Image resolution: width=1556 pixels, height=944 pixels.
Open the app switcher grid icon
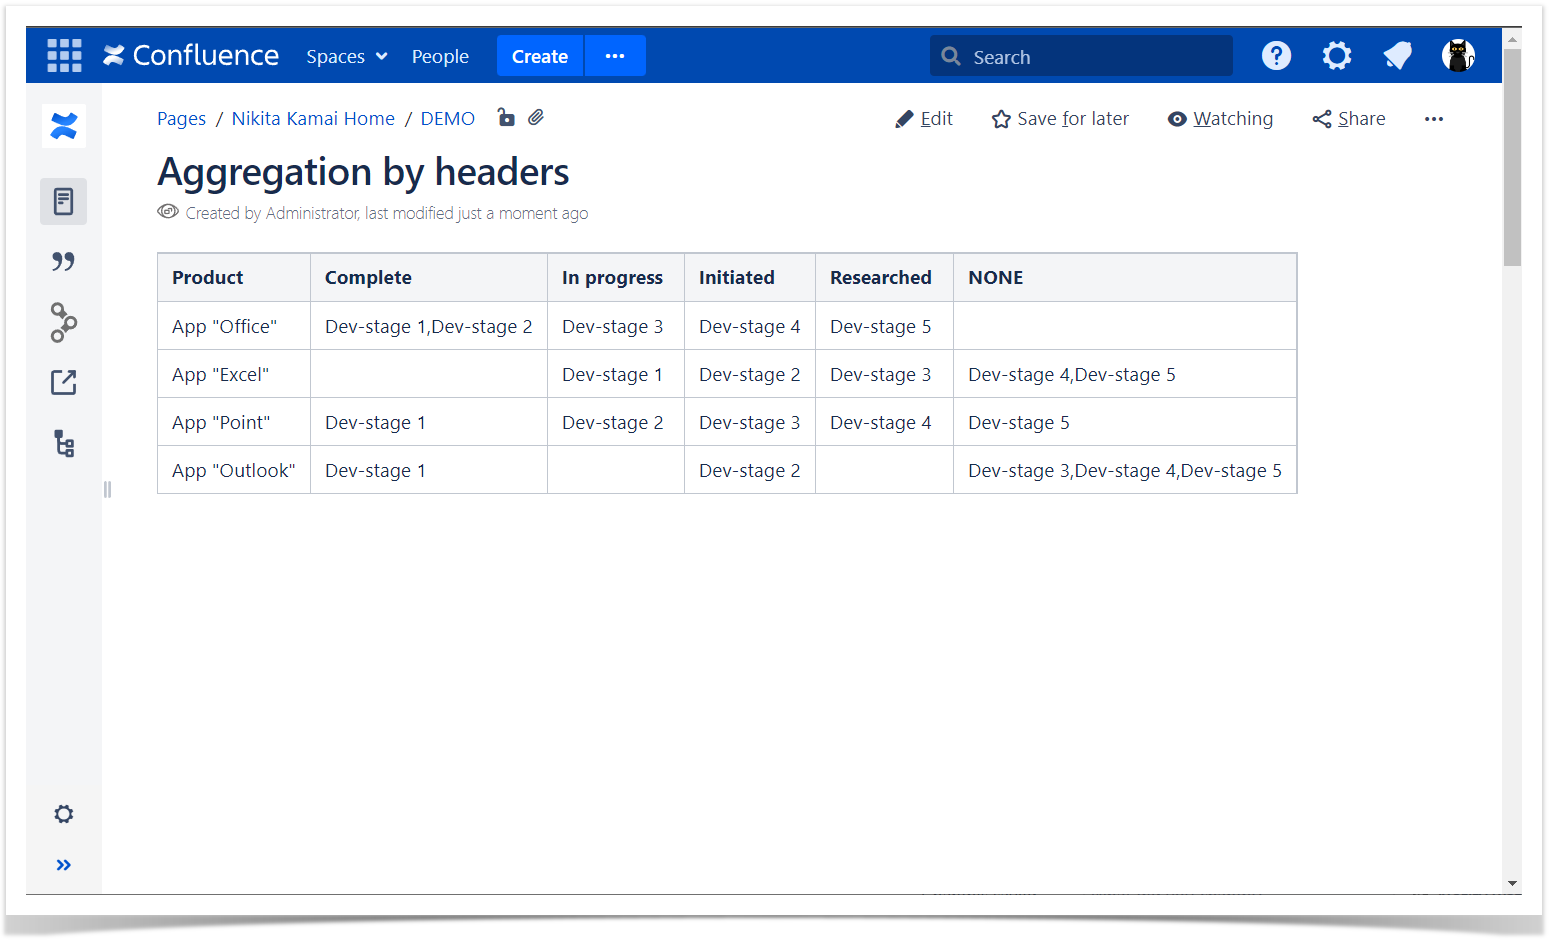64,56
